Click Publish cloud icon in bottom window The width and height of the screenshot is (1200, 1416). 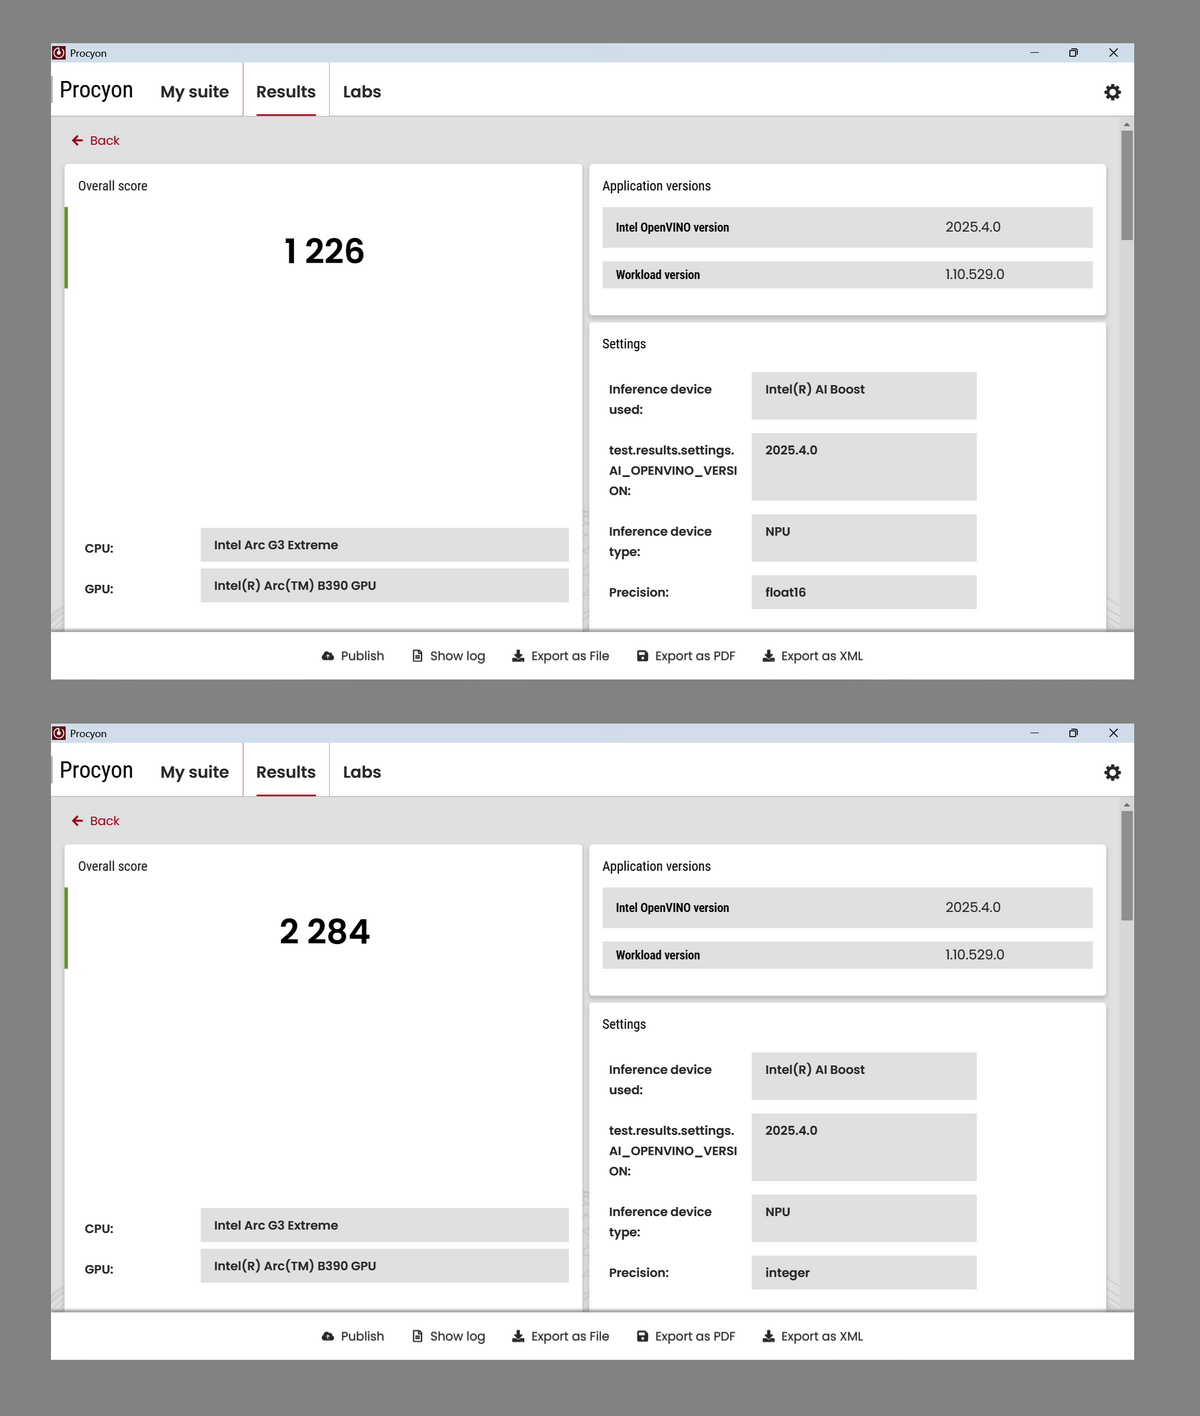point(328,1336)
